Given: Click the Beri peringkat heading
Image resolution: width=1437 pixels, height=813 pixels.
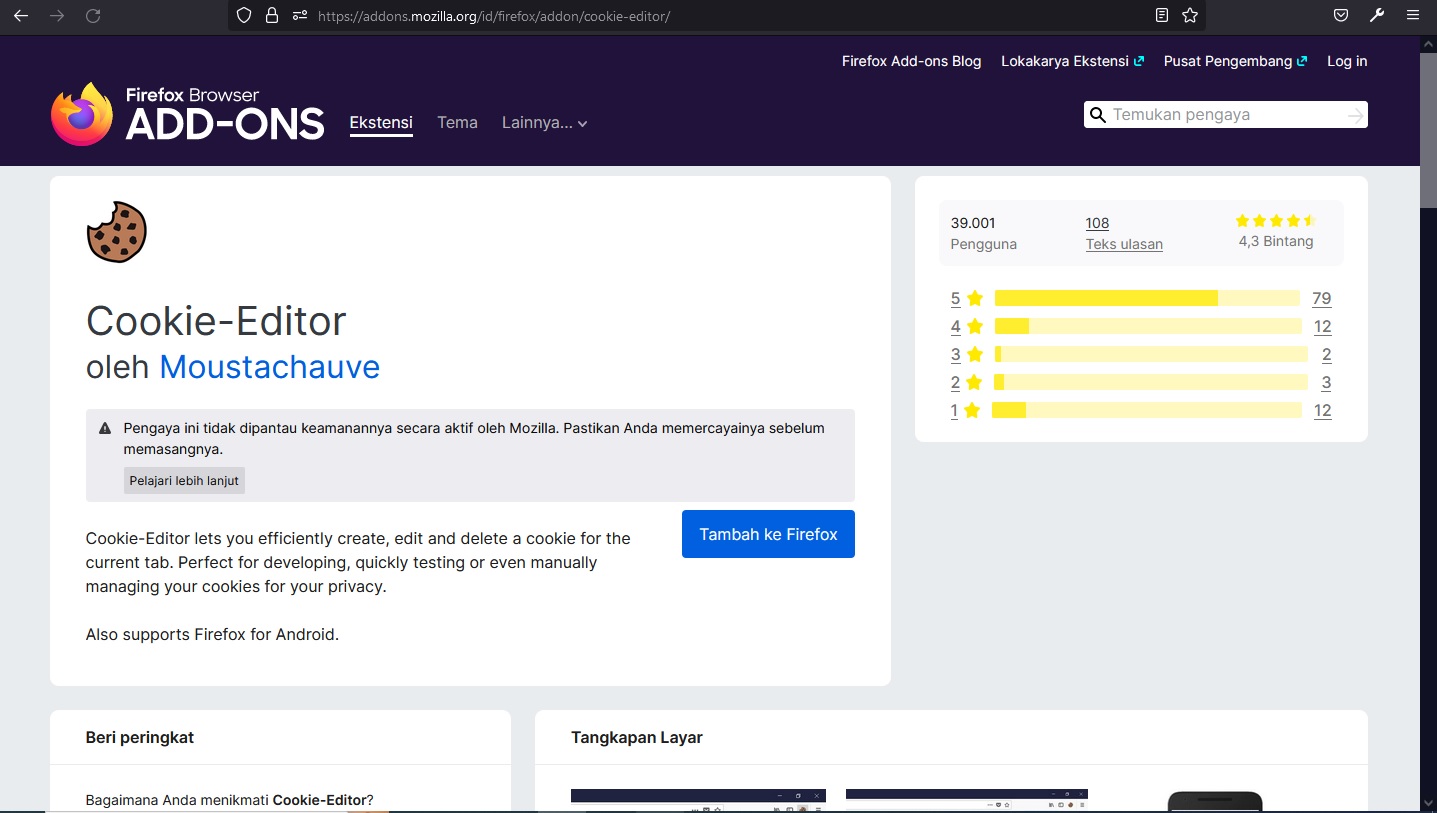Looking at the screenshot, I should coord(140,737).
